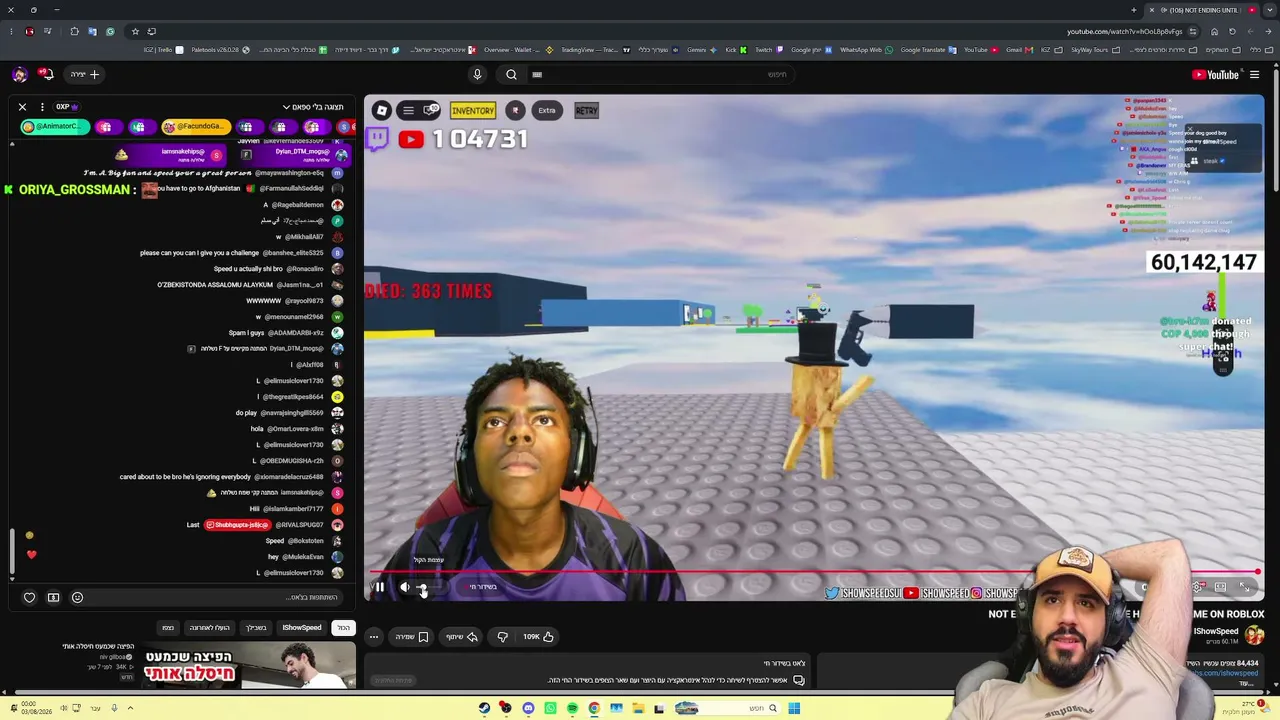Open the YouTube home logo
Image resolution: width=1280 pixels, height=720 pixels.
1216,74
